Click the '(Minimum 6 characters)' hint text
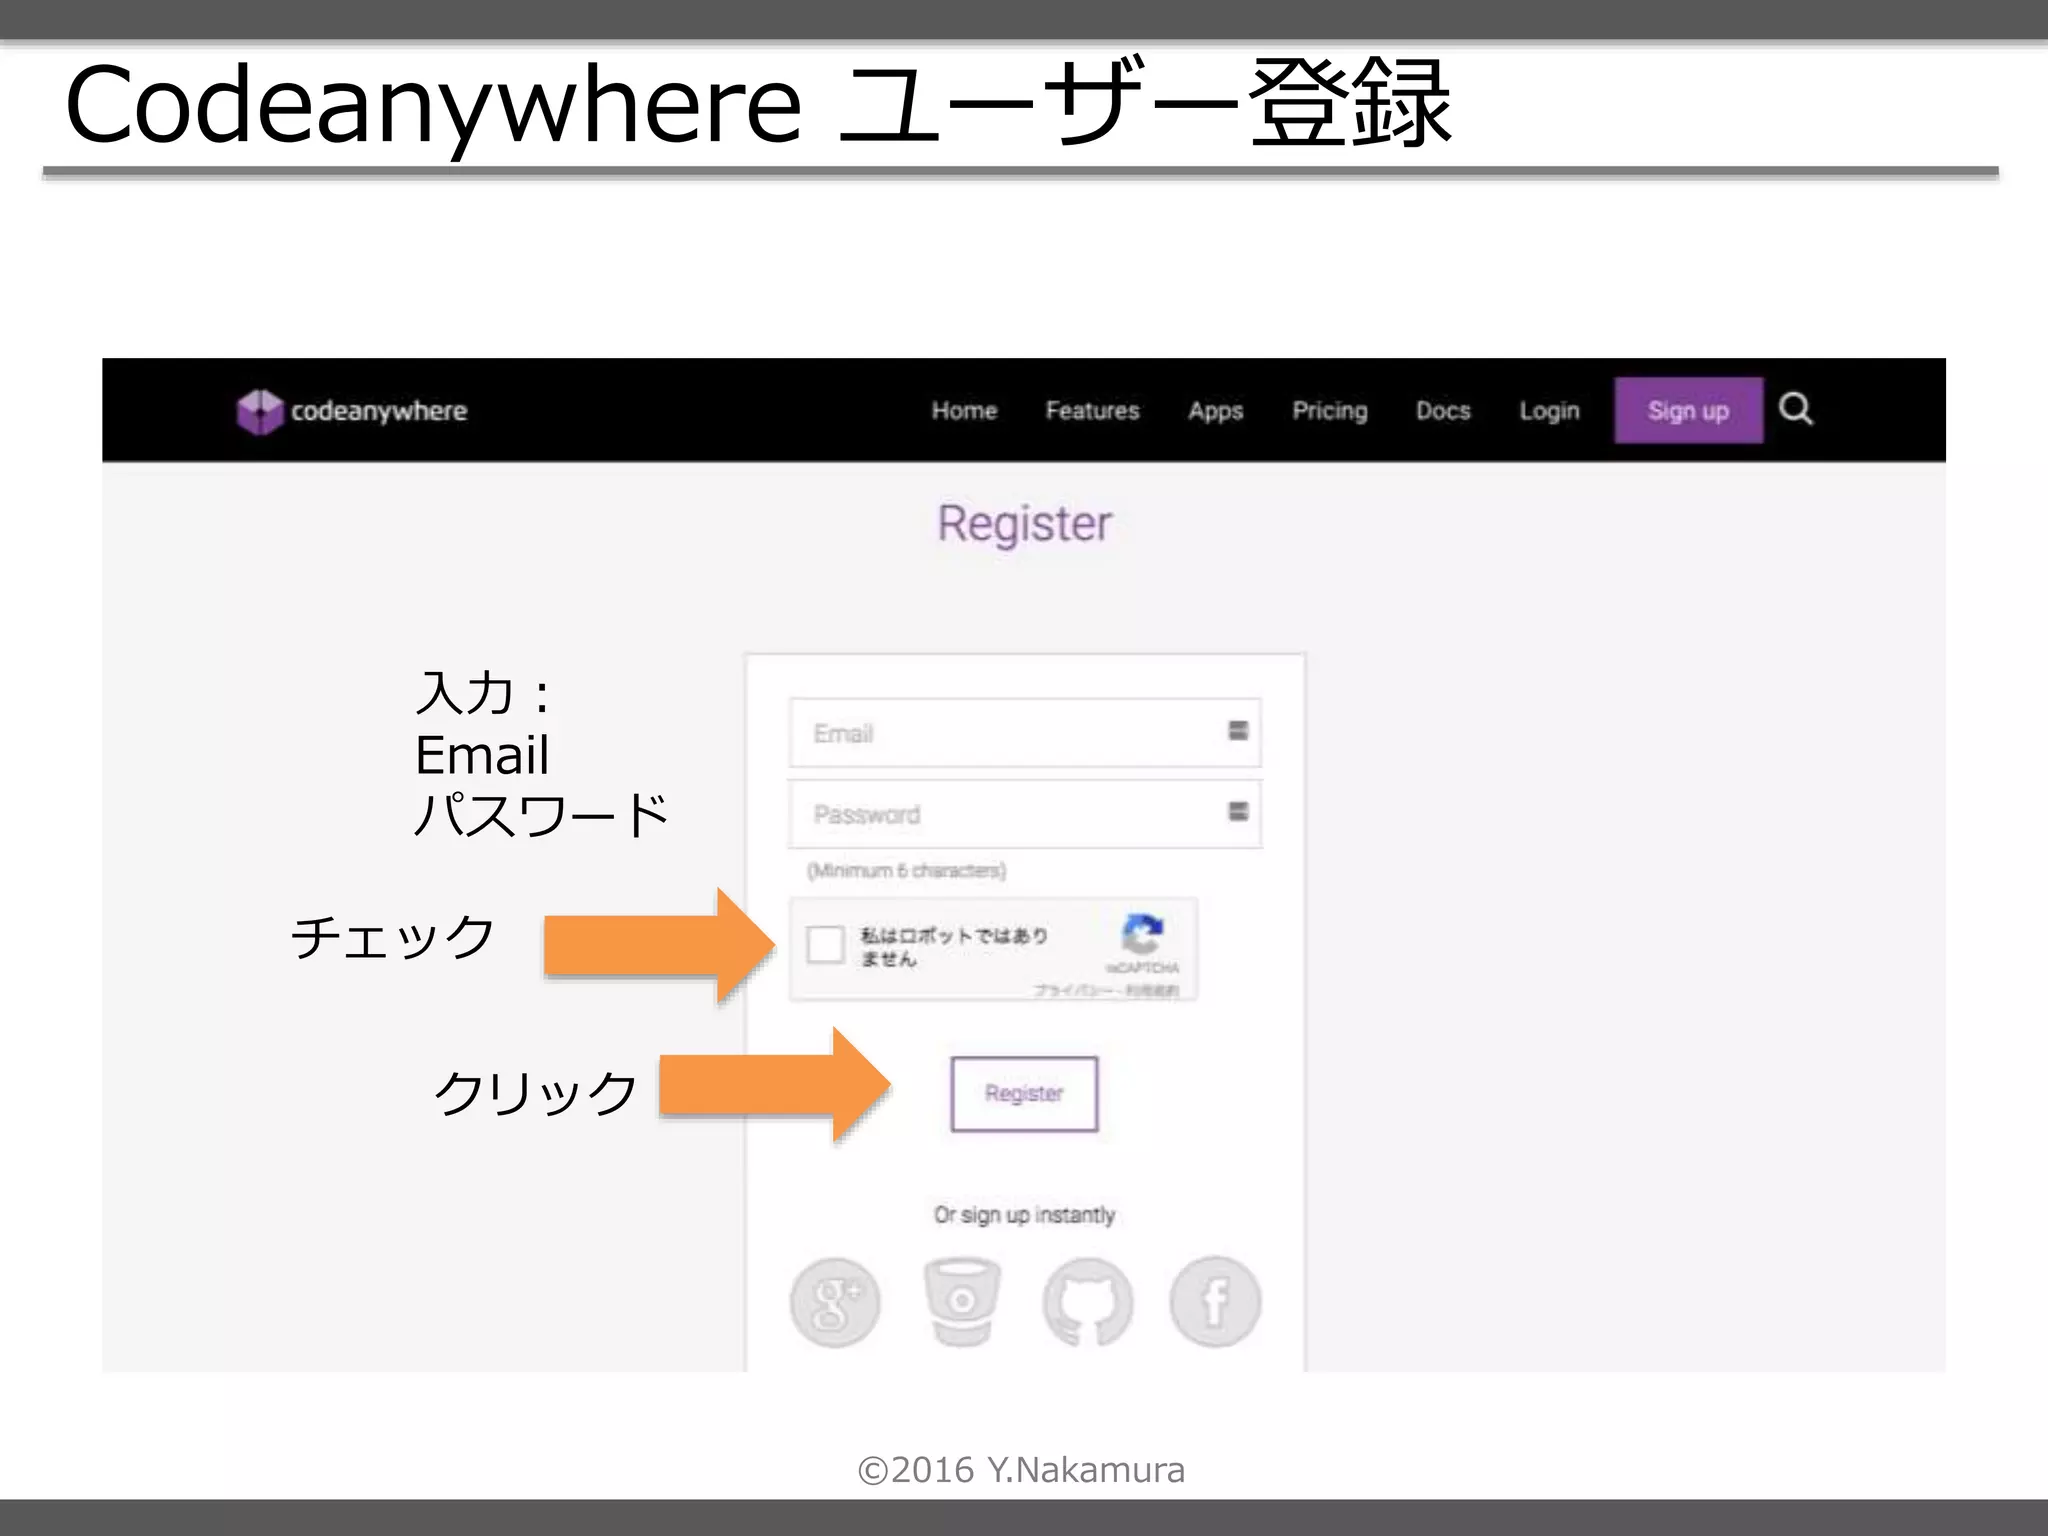Screen dimensions: 2048x1536 (907, 870)
